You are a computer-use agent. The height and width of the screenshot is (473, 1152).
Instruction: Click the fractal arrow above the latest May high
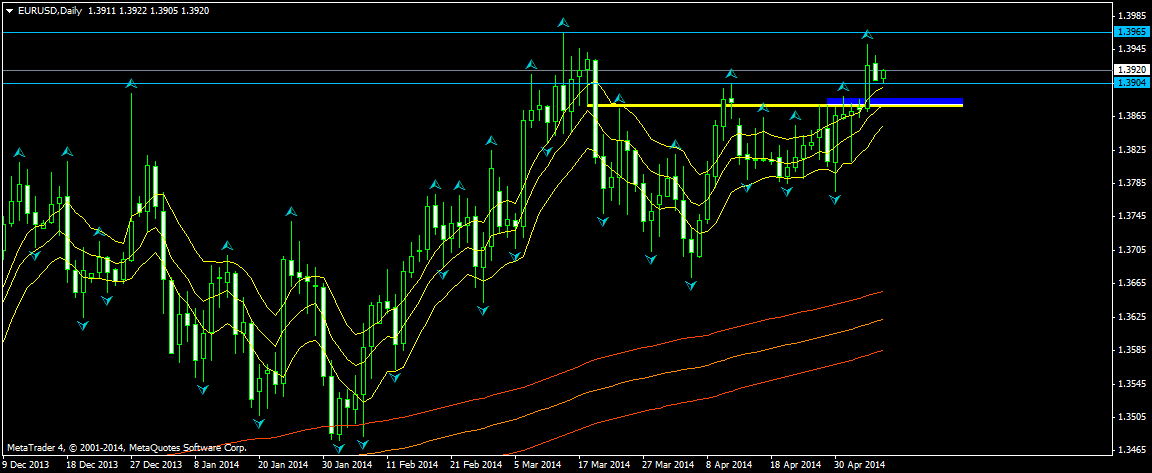click(x=868, y=34)
